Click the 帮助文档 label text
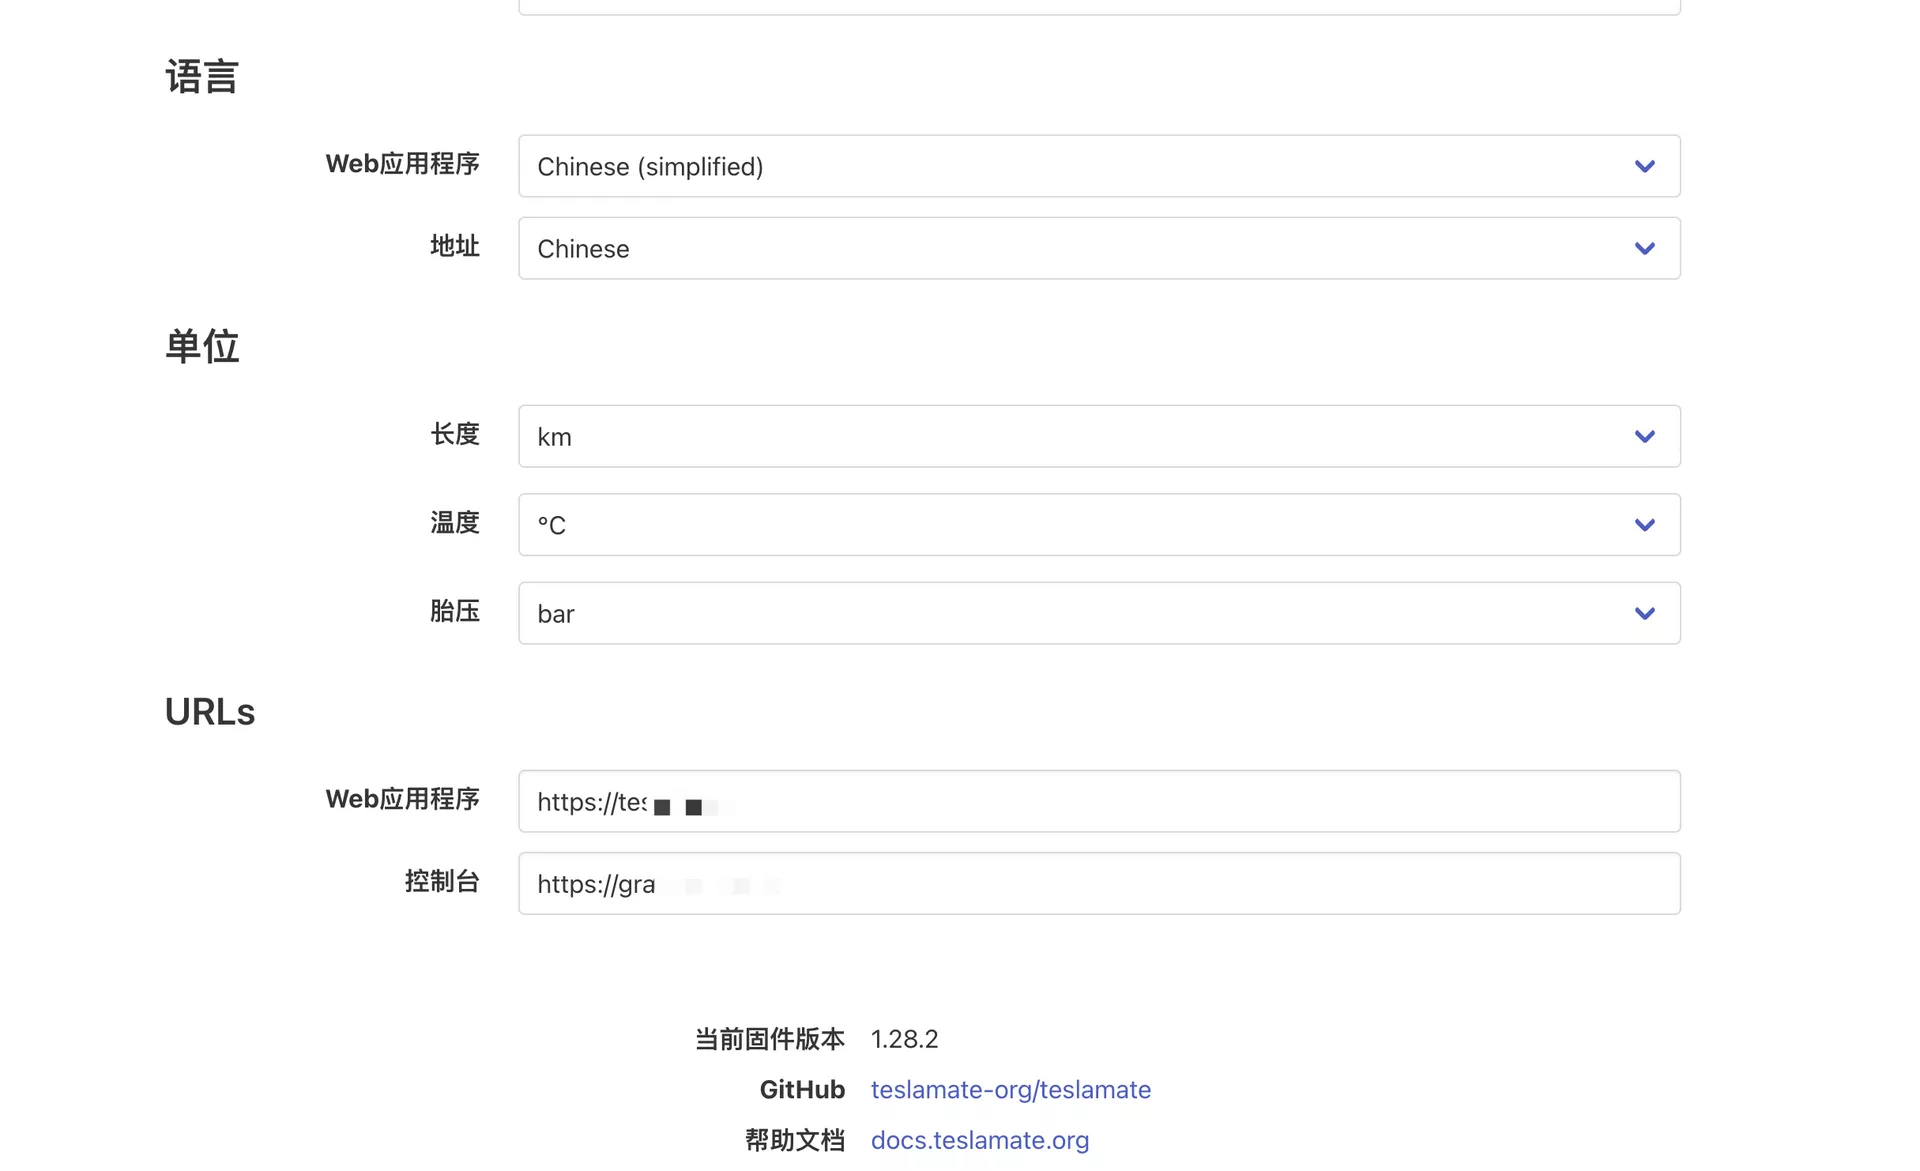 tap(795, 1140)
